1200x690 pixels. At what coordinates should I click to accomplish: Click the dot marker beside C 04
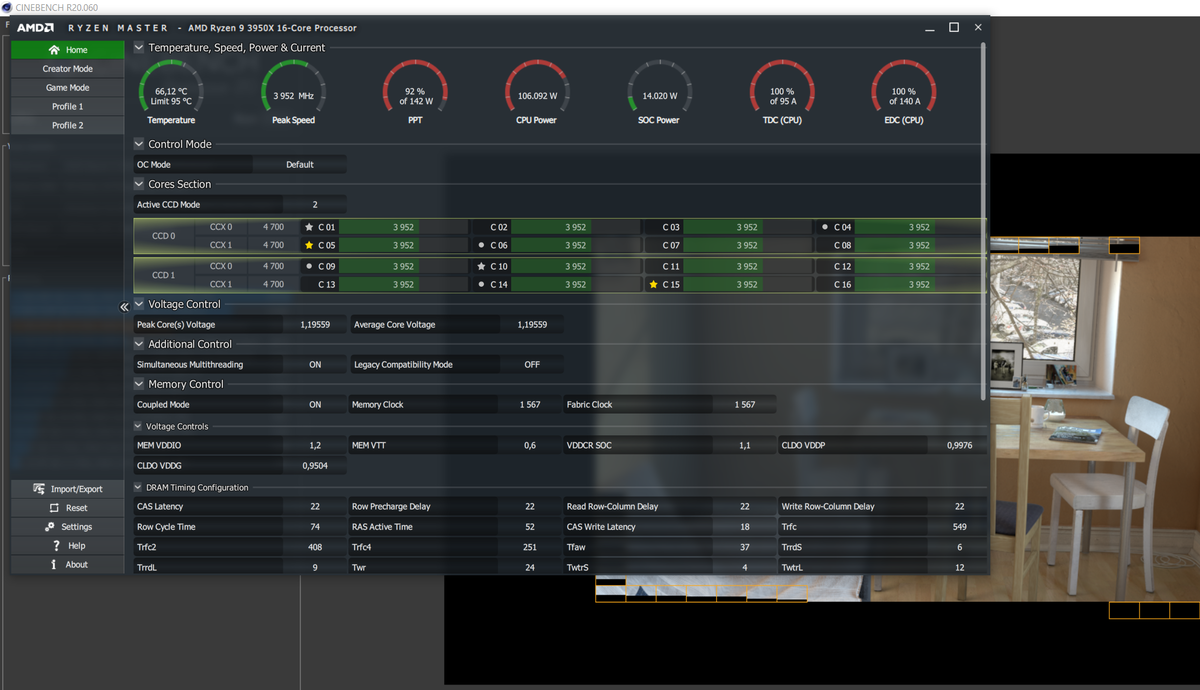(x=825, y=227)
